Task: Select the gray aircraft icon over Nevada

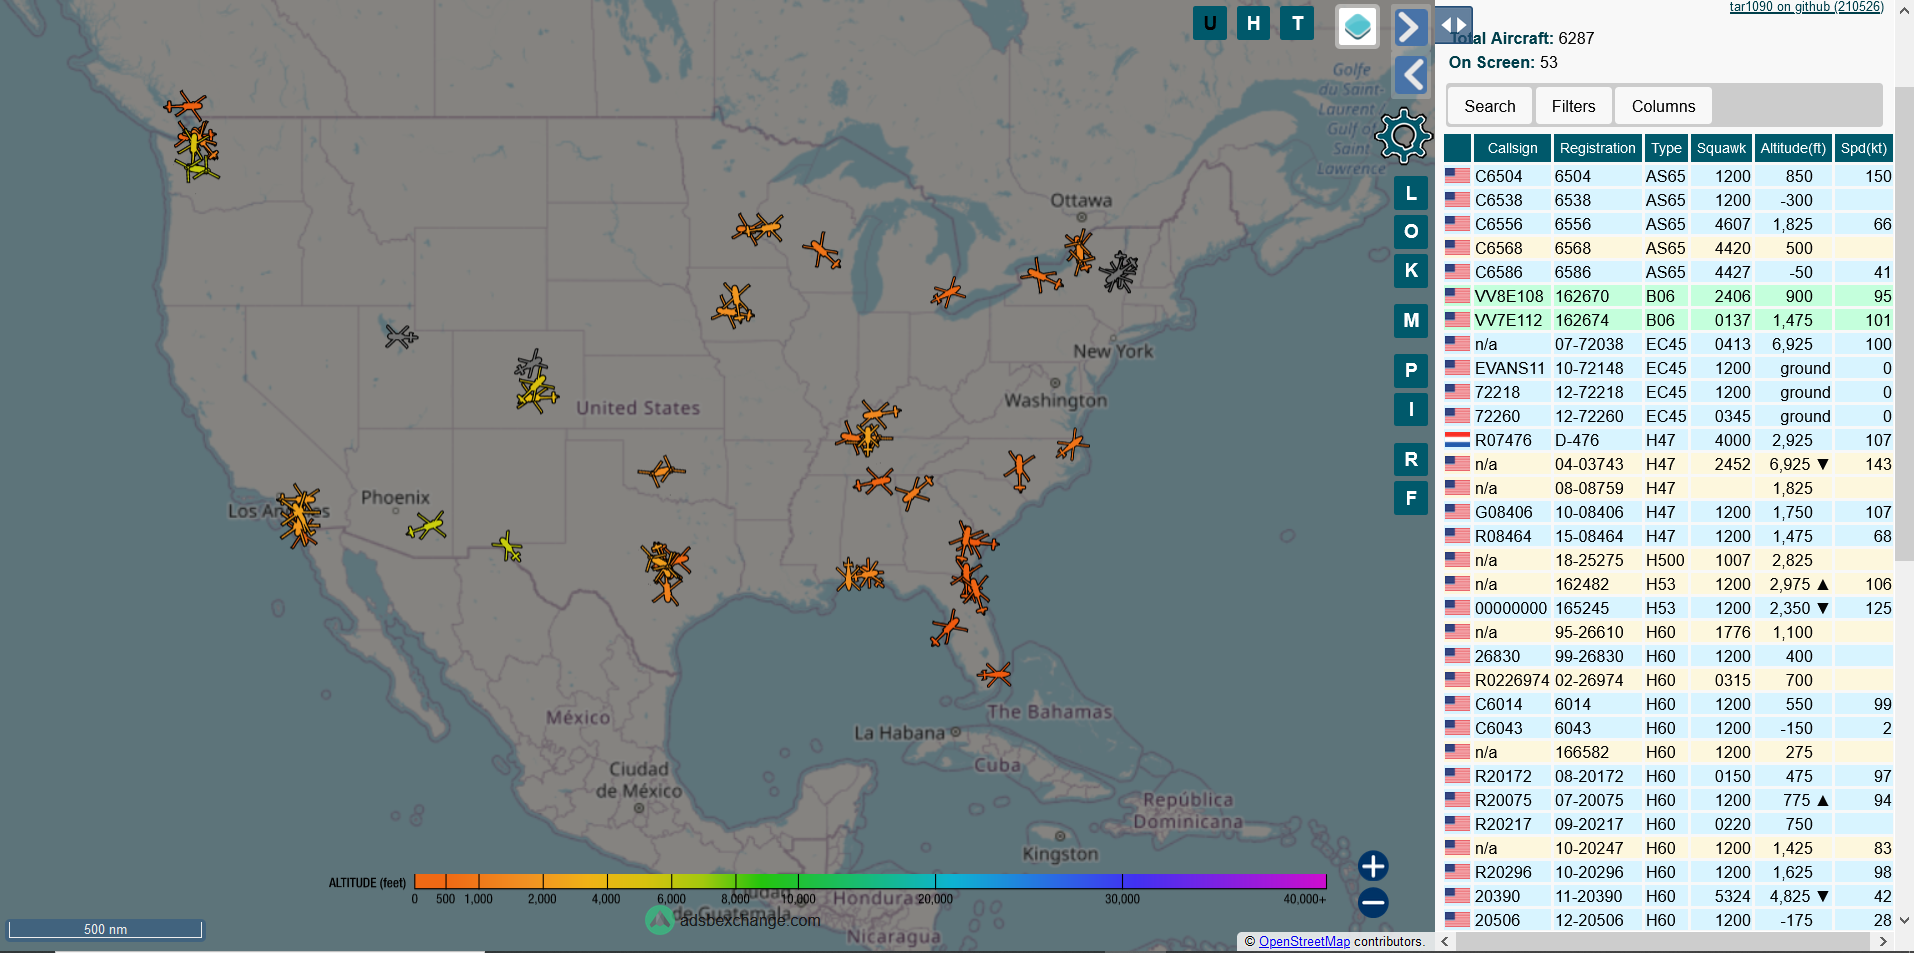Action: [401, 336]
